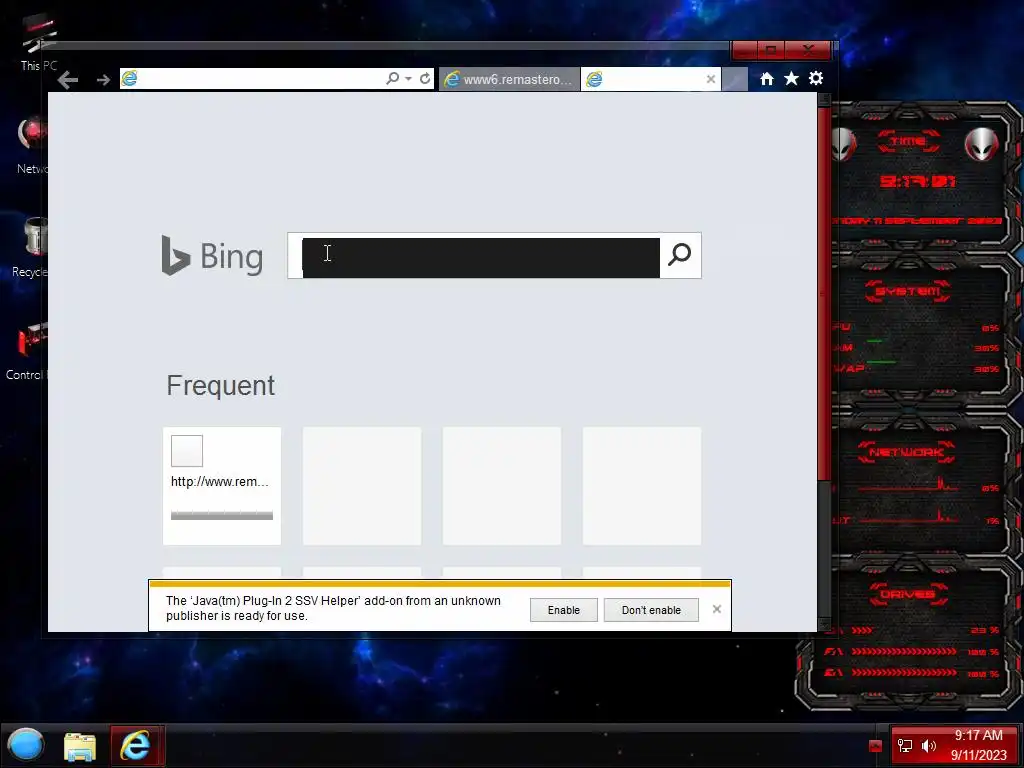Viewport: 1024px width, 768px height.
Task: Select the Recycle Bin desktop icon
Action: point(31,247)
